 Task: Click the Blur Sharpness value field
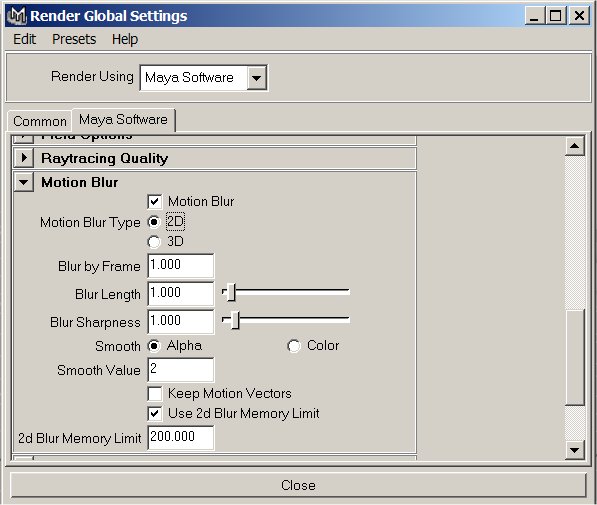pyautogui.click(x=180, y=321)
